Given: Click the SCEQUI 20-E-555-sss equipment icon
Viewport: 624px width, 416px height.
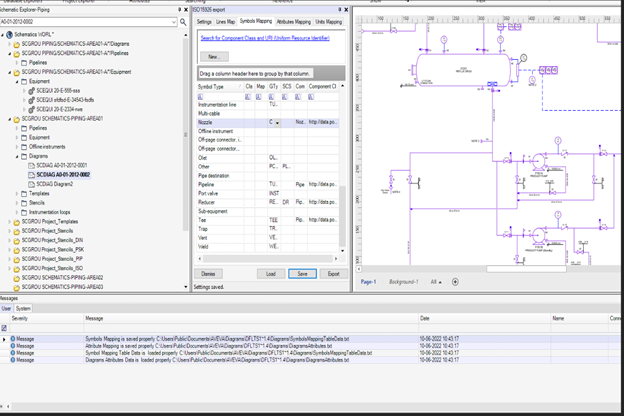Looking at the screenshot, I should coord(31,91).
